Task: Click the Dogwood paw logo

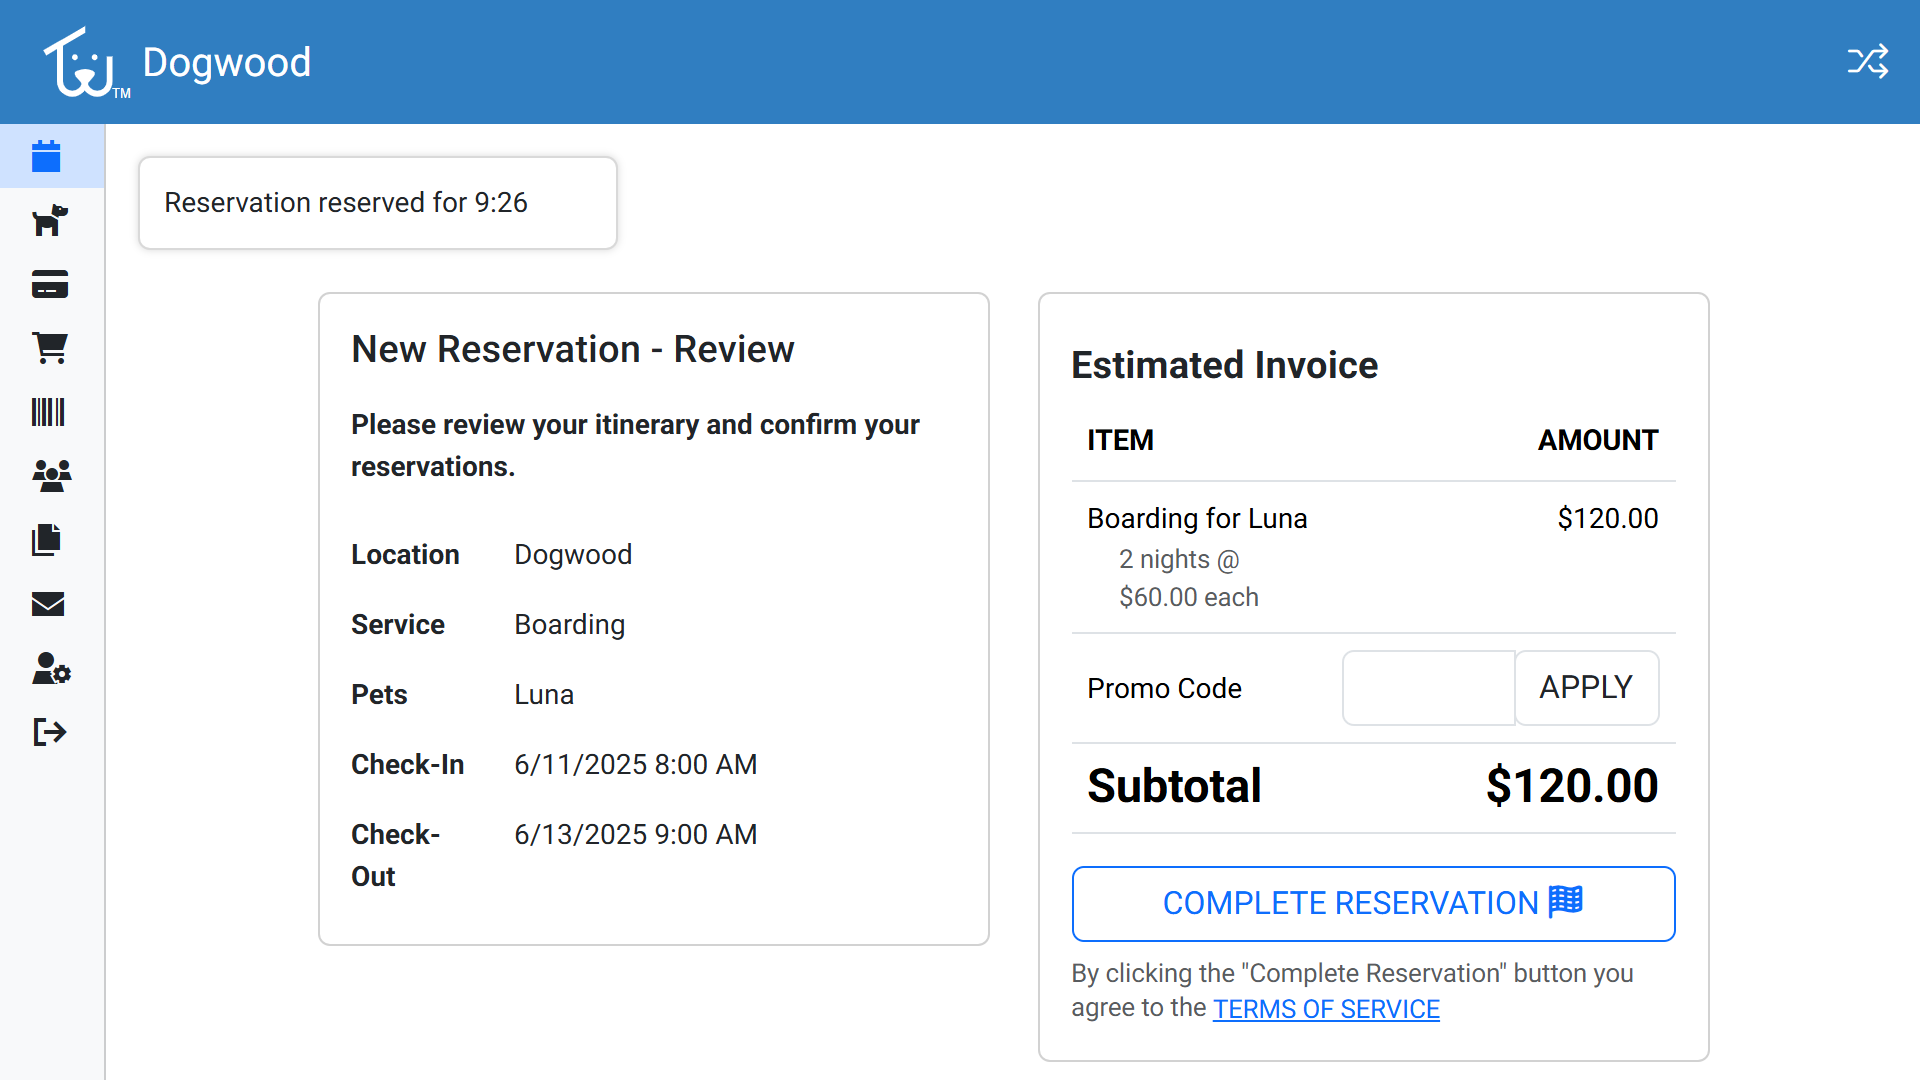Action: (82, 63)
